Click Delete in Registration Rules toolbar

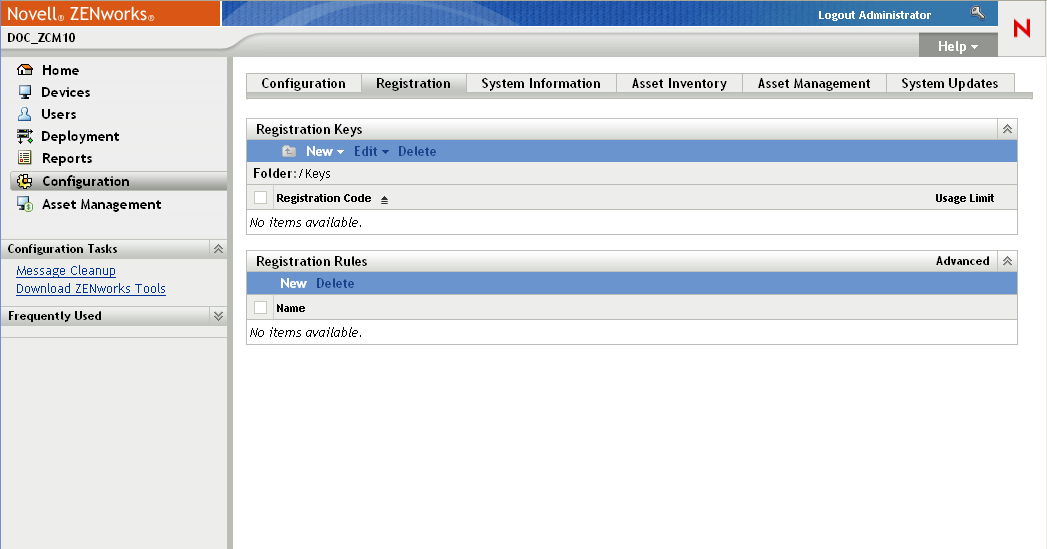click(335, 283)
